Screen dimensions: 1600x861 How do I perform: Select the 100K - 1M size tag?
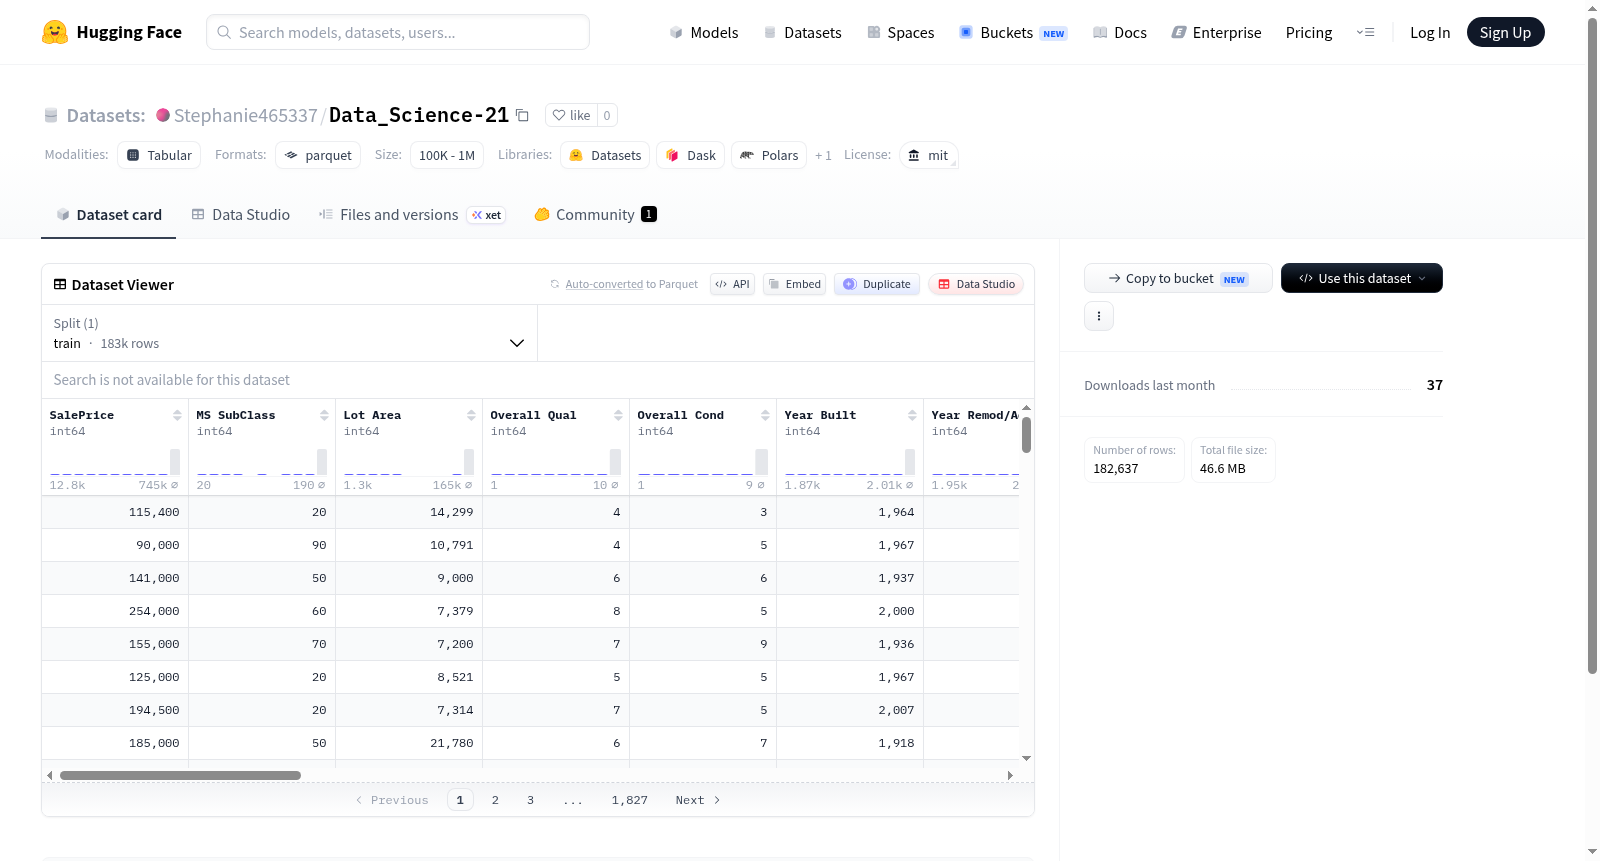pos(447,155)
